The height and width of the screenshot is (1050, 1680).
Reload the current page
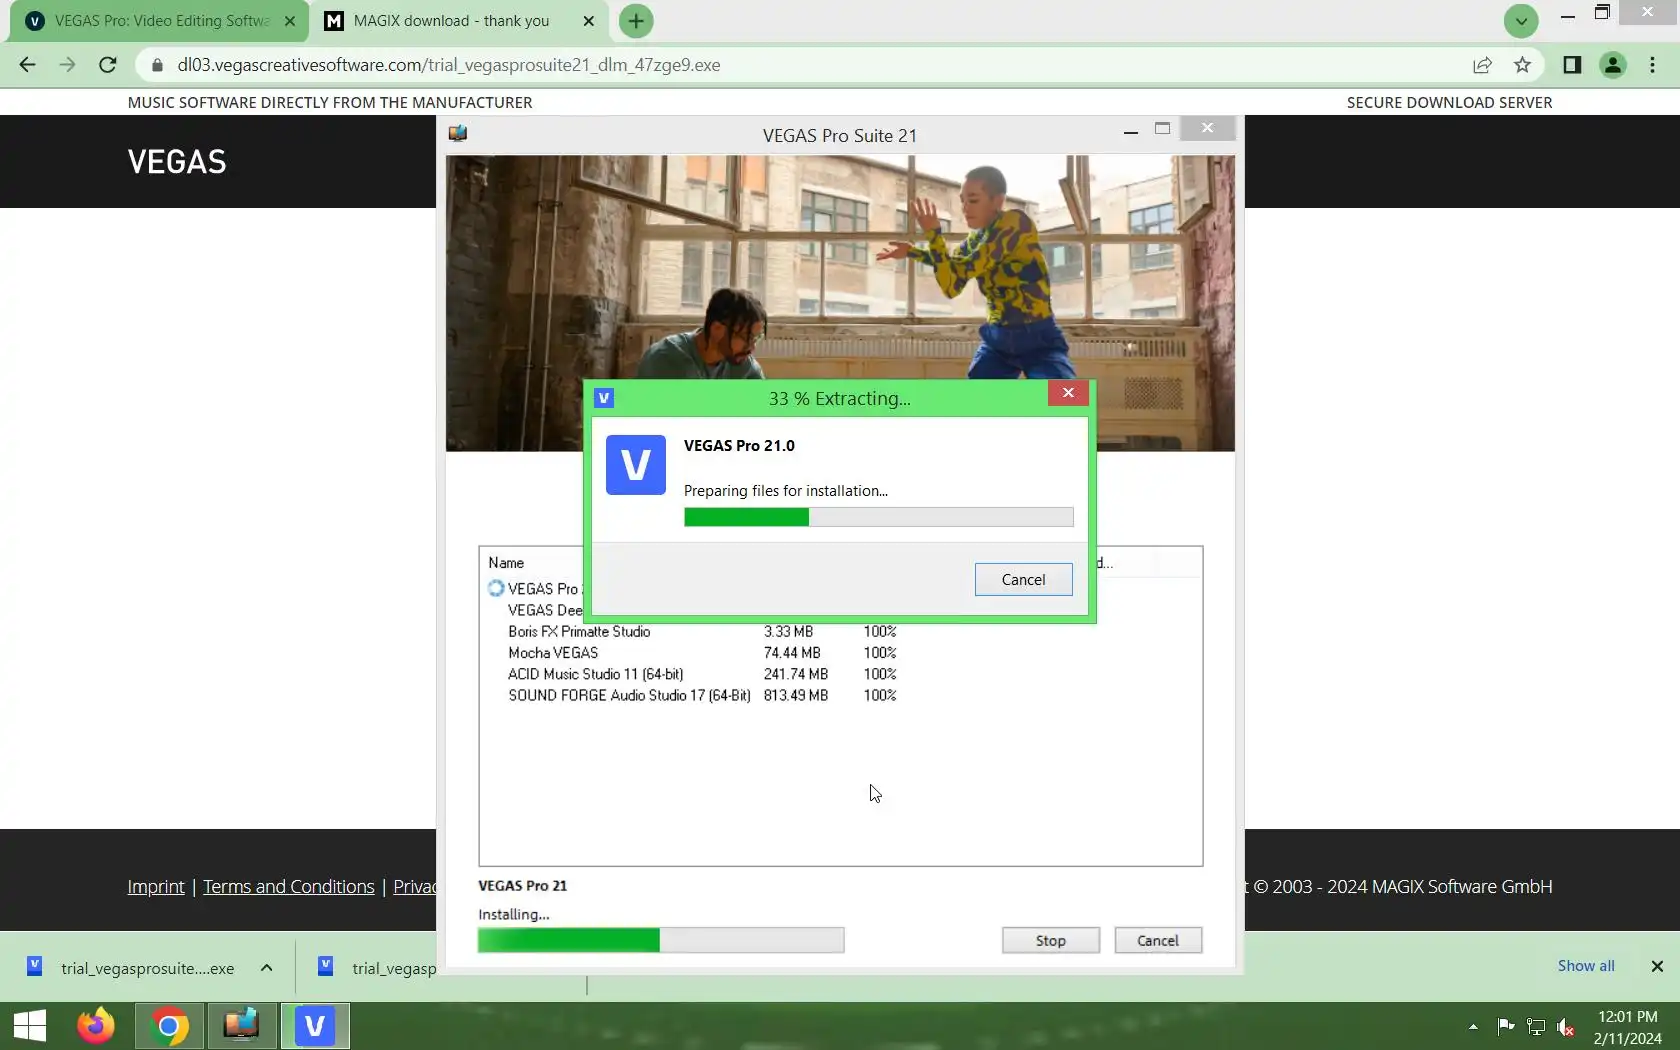coord(108,65)
